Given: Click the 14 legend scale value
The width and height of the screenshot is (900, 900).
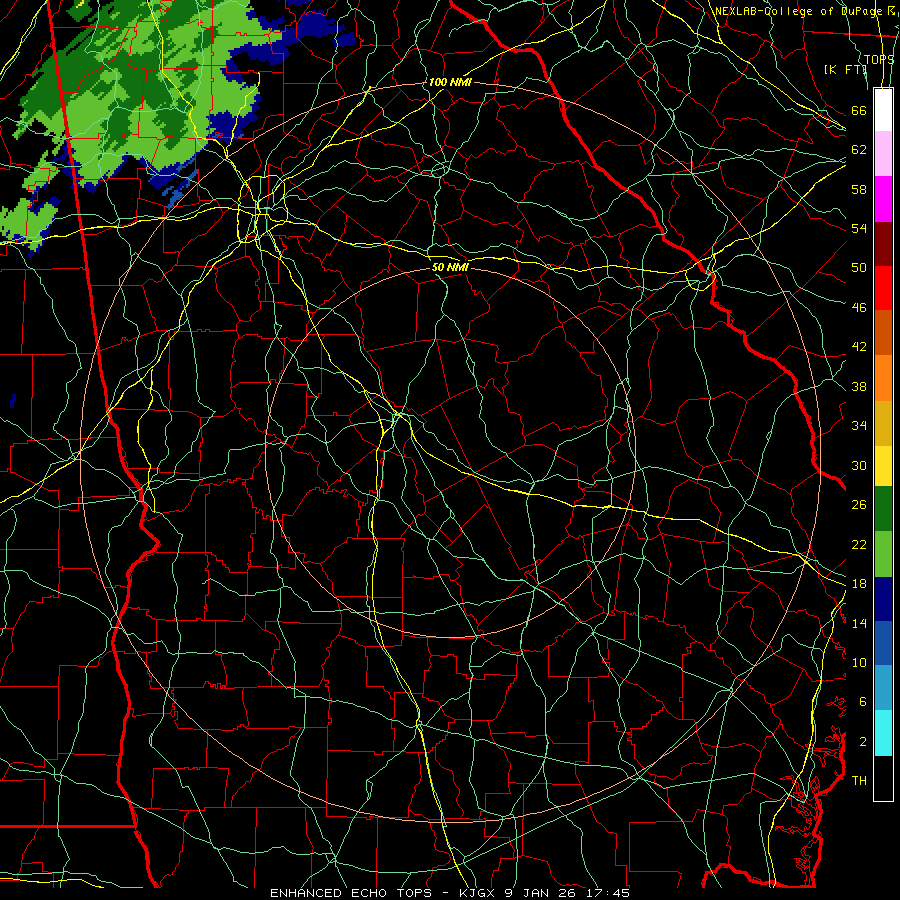Looking at the screenshot, I should pyautogui.click(x=859, y=623).
